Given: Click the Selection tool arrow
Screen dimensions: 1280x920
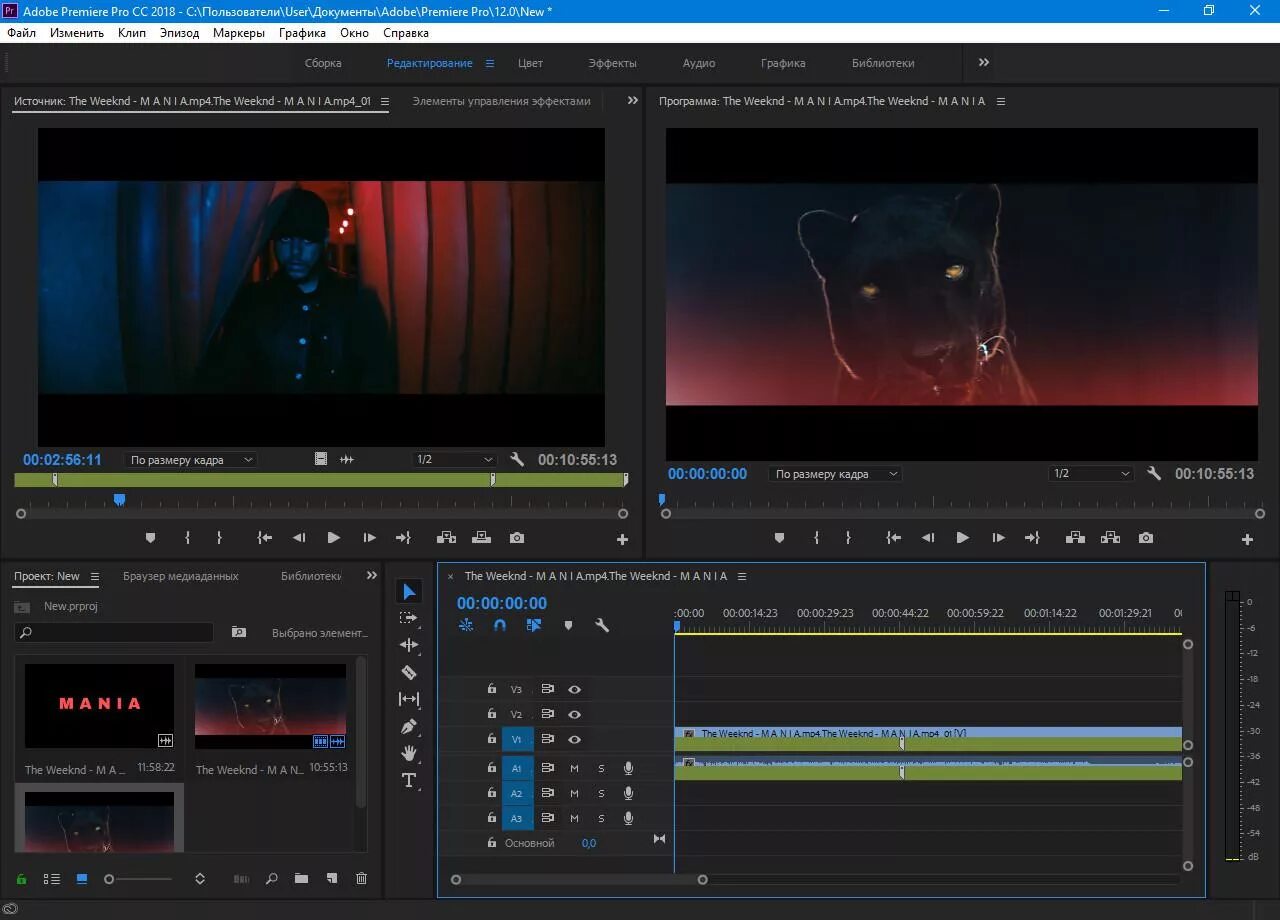Looking at the screenshot, I should pos(409,590).
